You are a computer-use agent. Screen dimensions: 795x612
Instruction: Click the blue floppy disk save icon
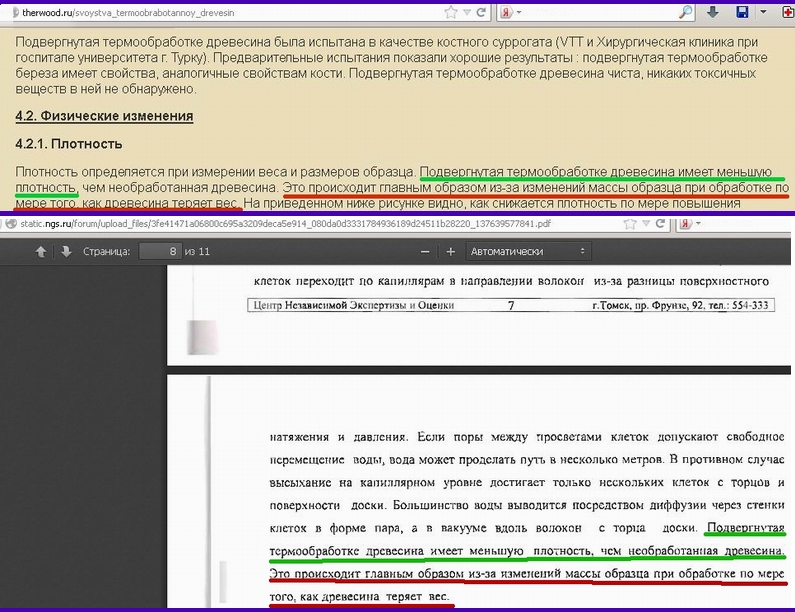click(742, 13)
